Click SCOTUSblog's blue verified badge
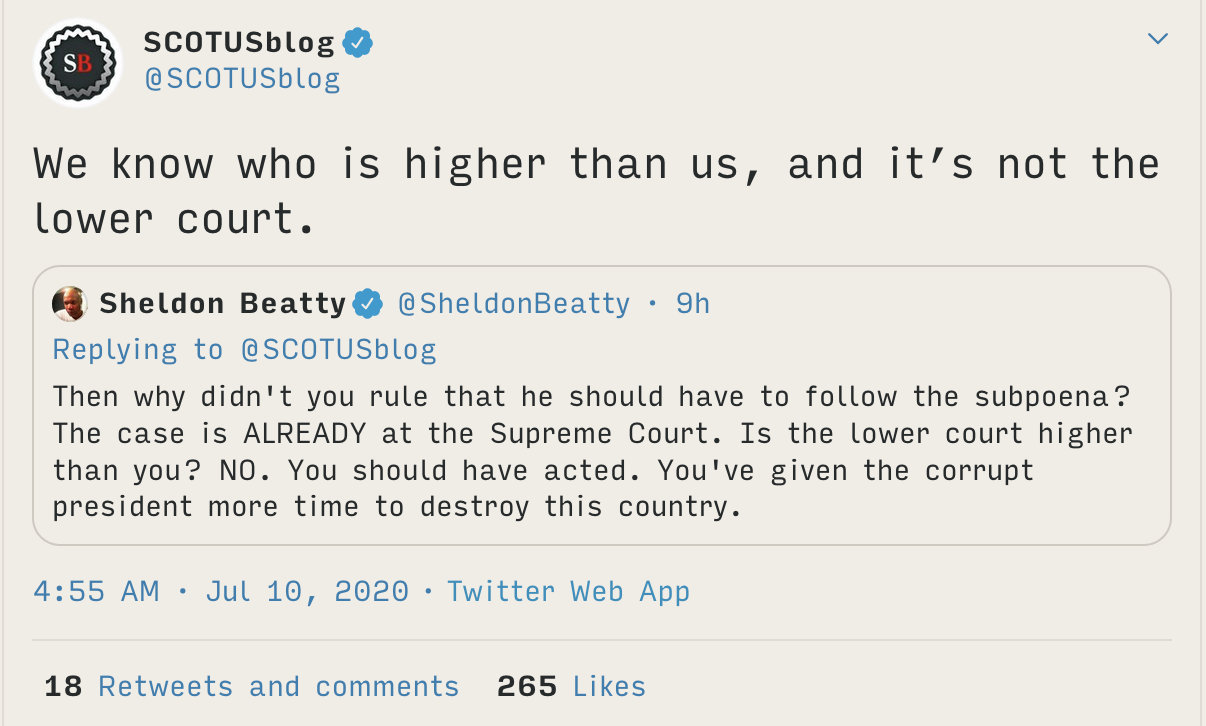The width and height of the screenshot is (1206, 726). click(358, 43)
